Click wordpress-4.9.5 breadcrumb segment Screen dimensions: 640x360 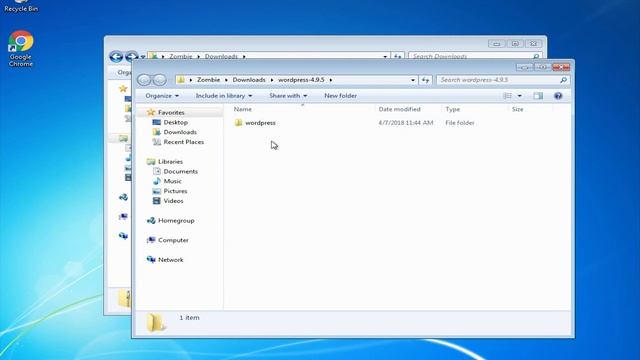coord(301,80)
